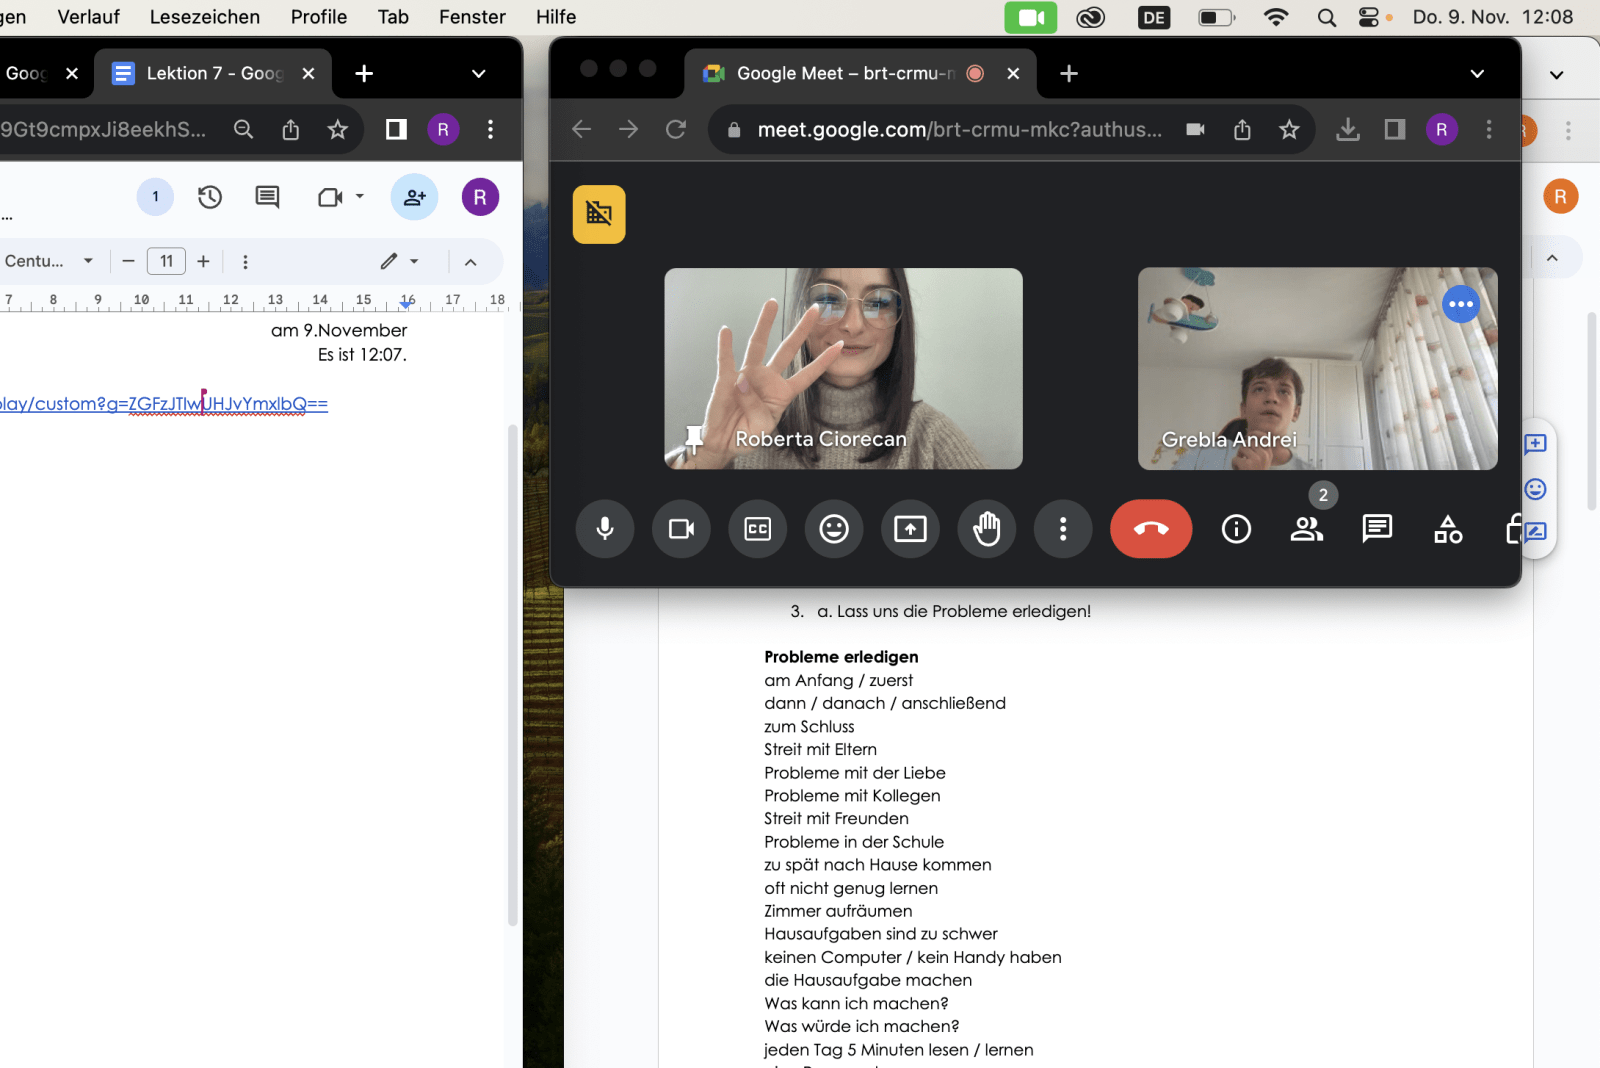The width and height of the screenshot is (1600, 1068).
Task: Mute the microphone in Google Meet
Action: pos(605,528)
